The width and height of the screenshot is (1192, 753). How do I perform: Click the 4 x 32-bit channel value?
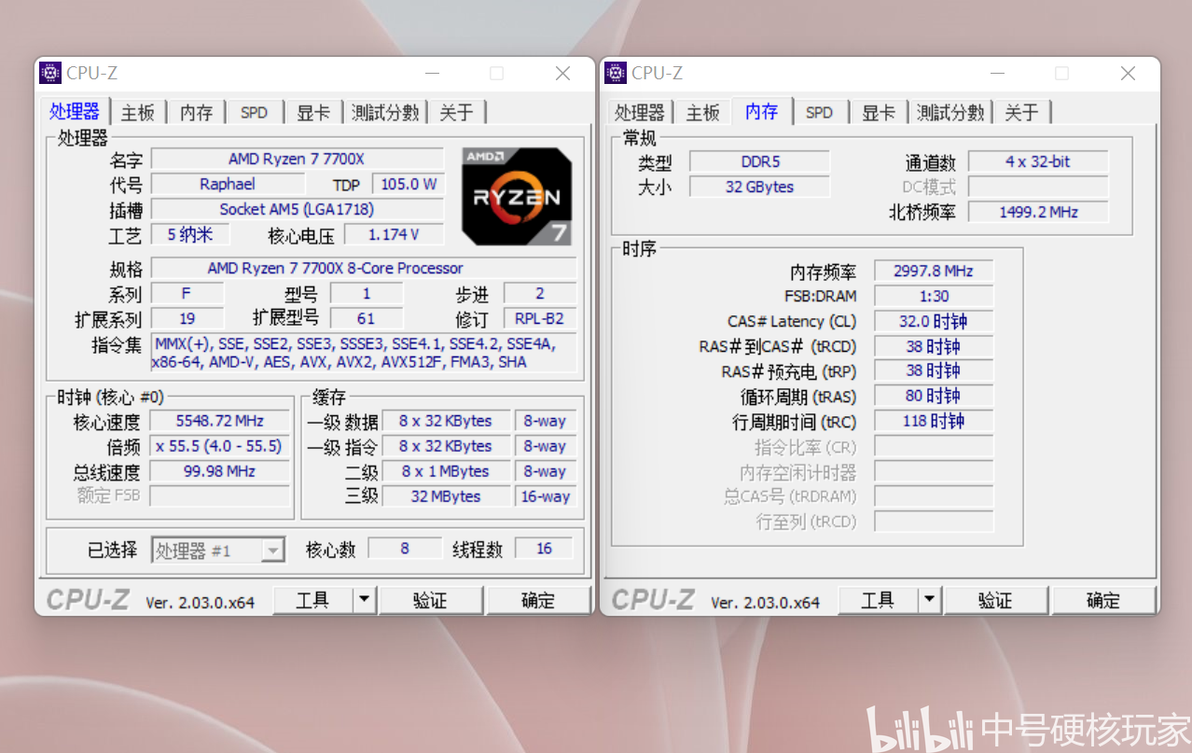(1038, 162)
